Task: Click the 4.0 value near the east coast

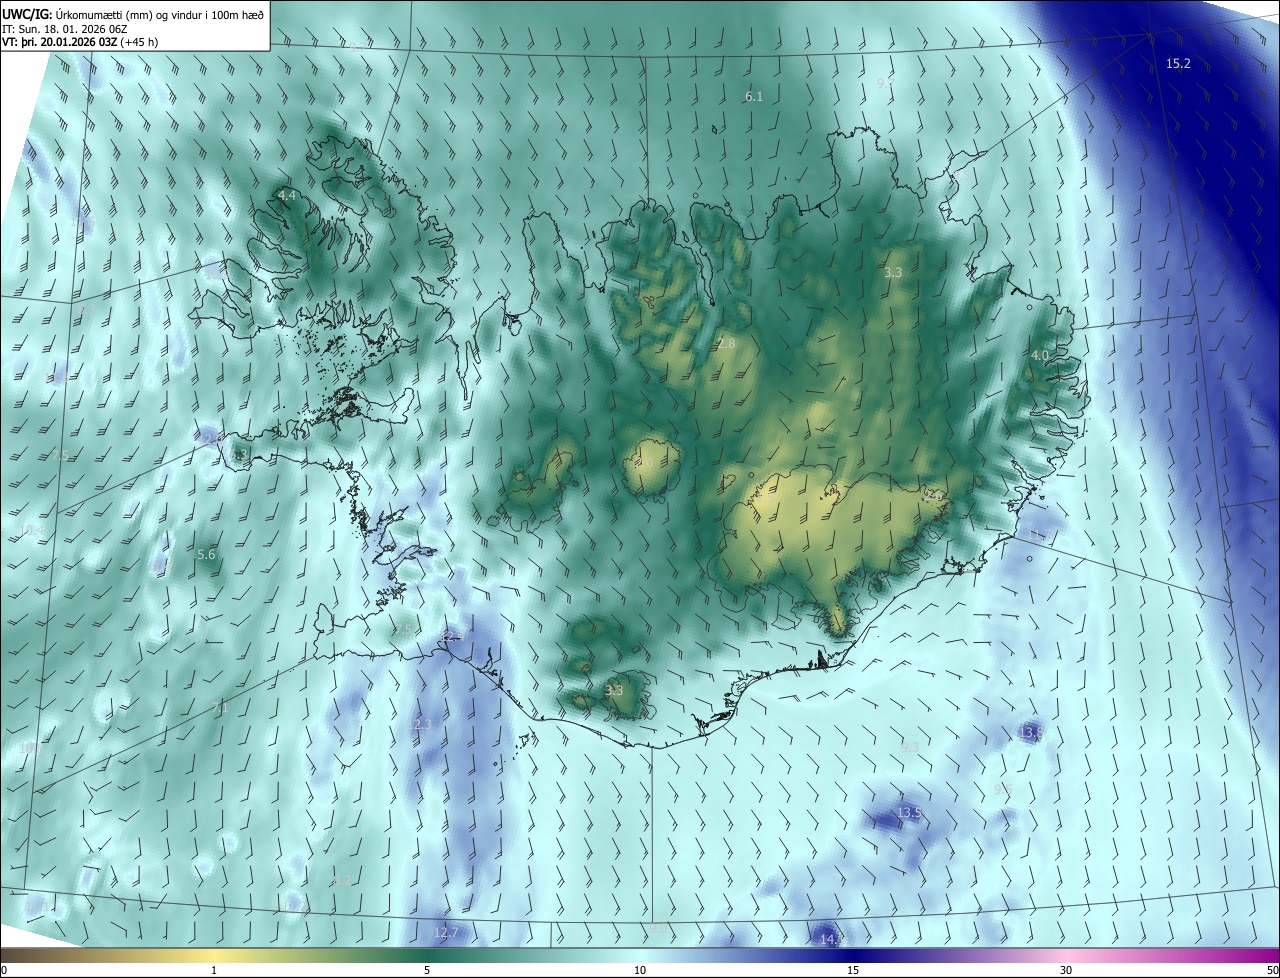Action: tap(1040, 355)
